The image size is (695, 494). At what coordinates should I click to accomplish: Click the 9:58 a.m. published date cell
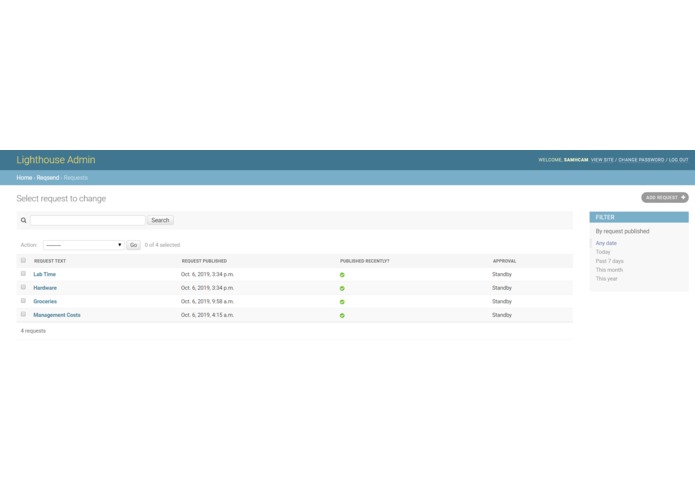coord(207,301)
